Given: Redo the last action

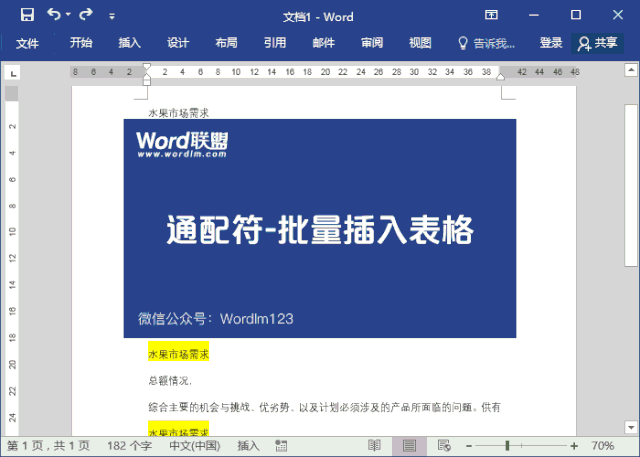Looking at the screenshot, I should [x=86, y=15].
